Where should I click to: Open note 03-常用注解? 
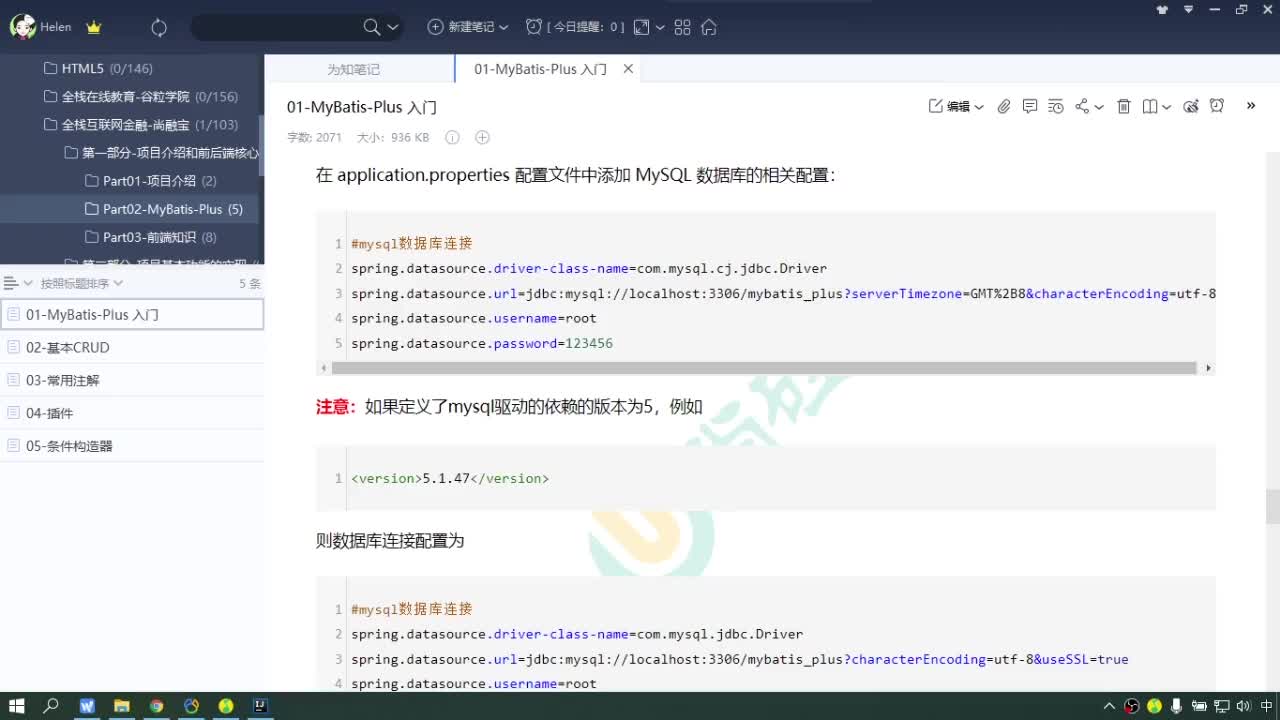132,380
